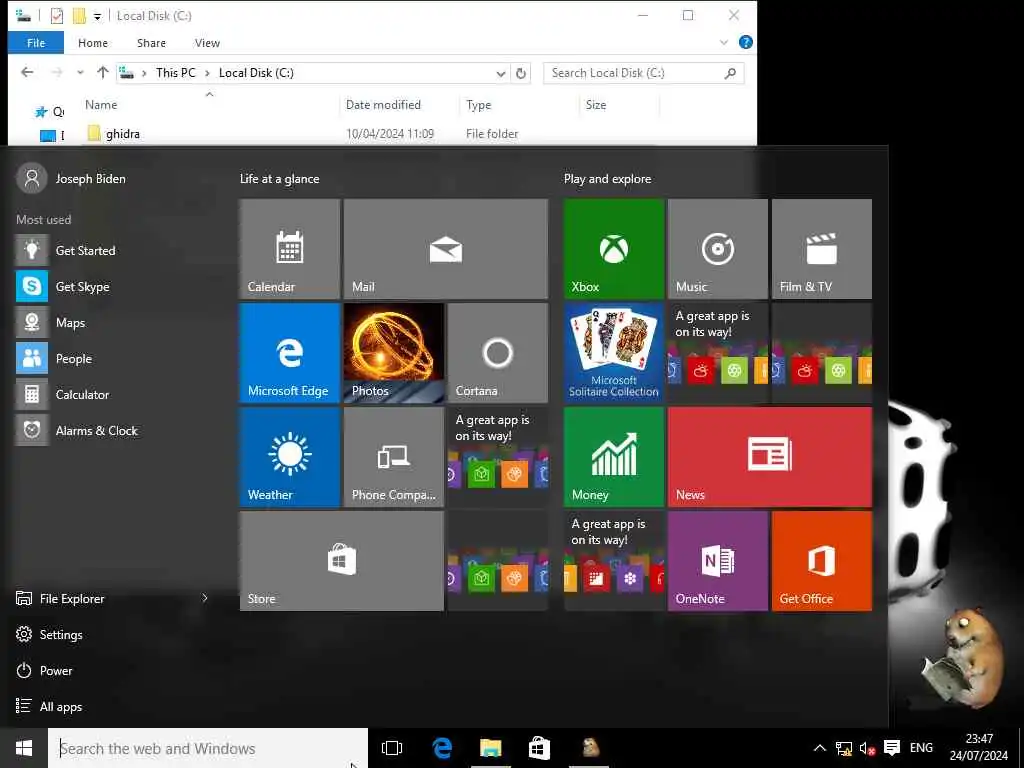This screenshot has height=768, width=1024.
Task: Switch to the View ribbon tab
Action: tap(207, 43)
